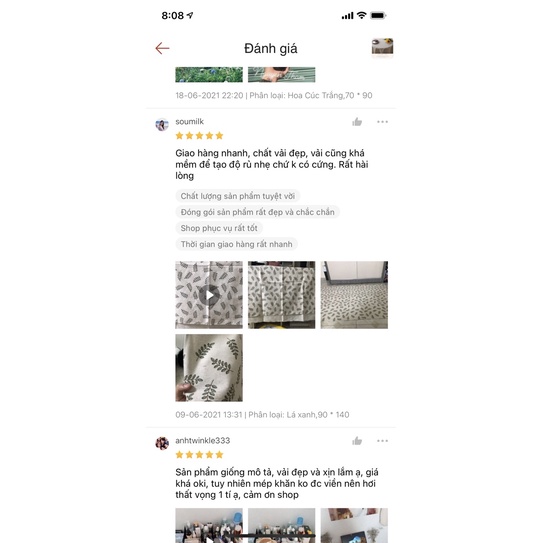Like anhtwinkle333's review with thumbs-up

pos(357,441)
